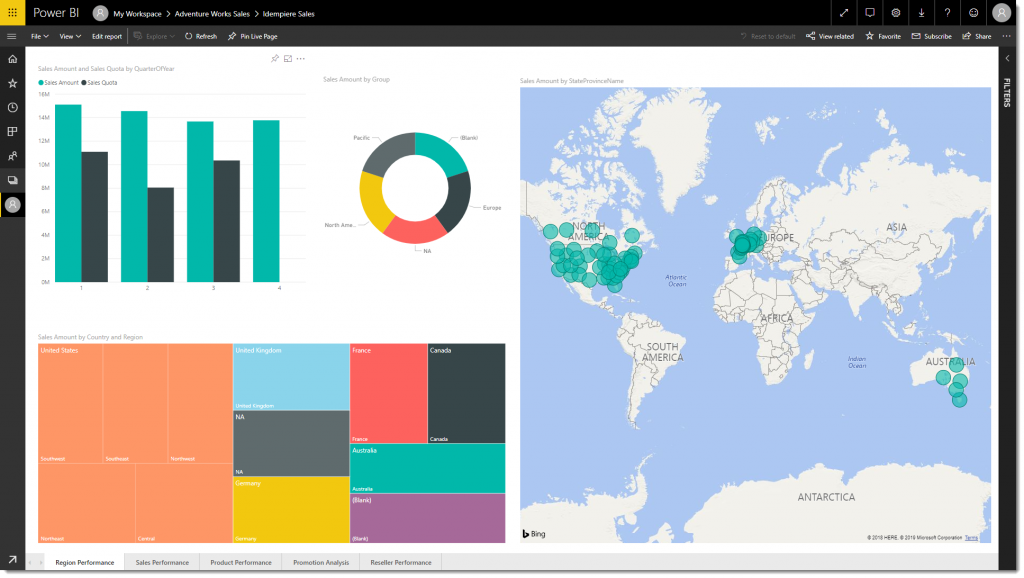Open Recent clock icon in sidebar
Viewport: 1024px width, 578px height.
[12, 107]
